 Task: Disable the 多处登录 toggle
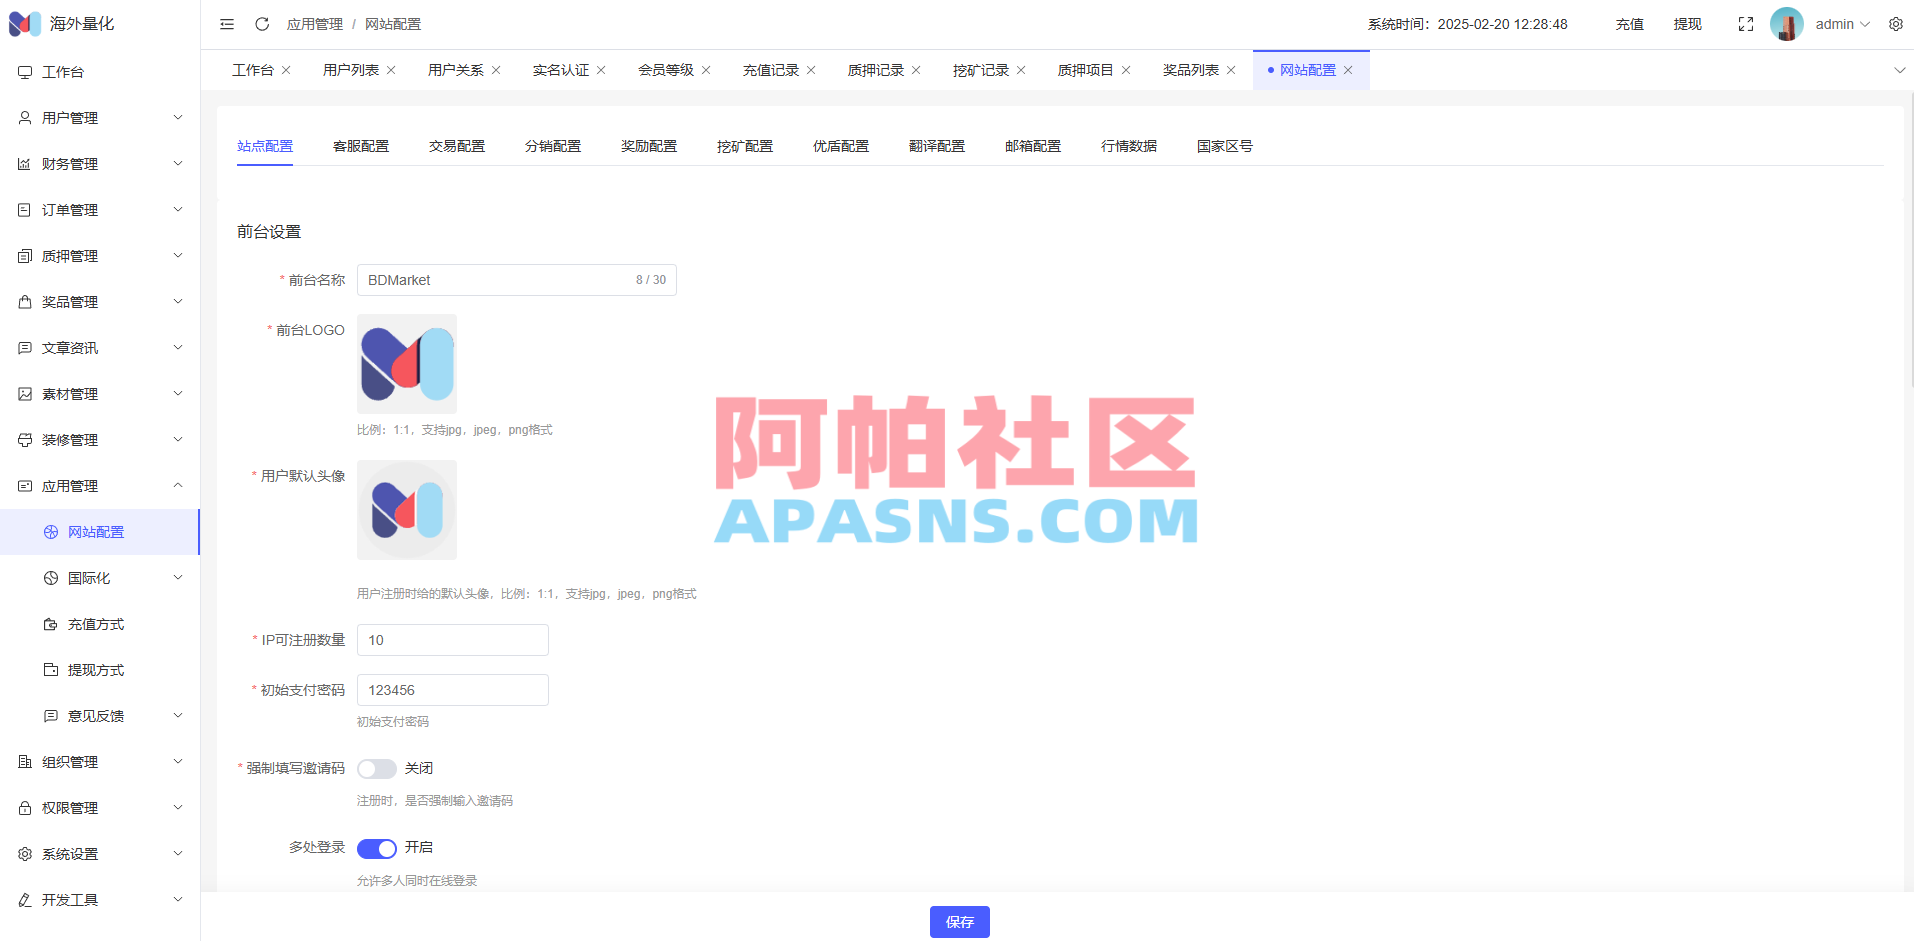click(x=377, y=847)
